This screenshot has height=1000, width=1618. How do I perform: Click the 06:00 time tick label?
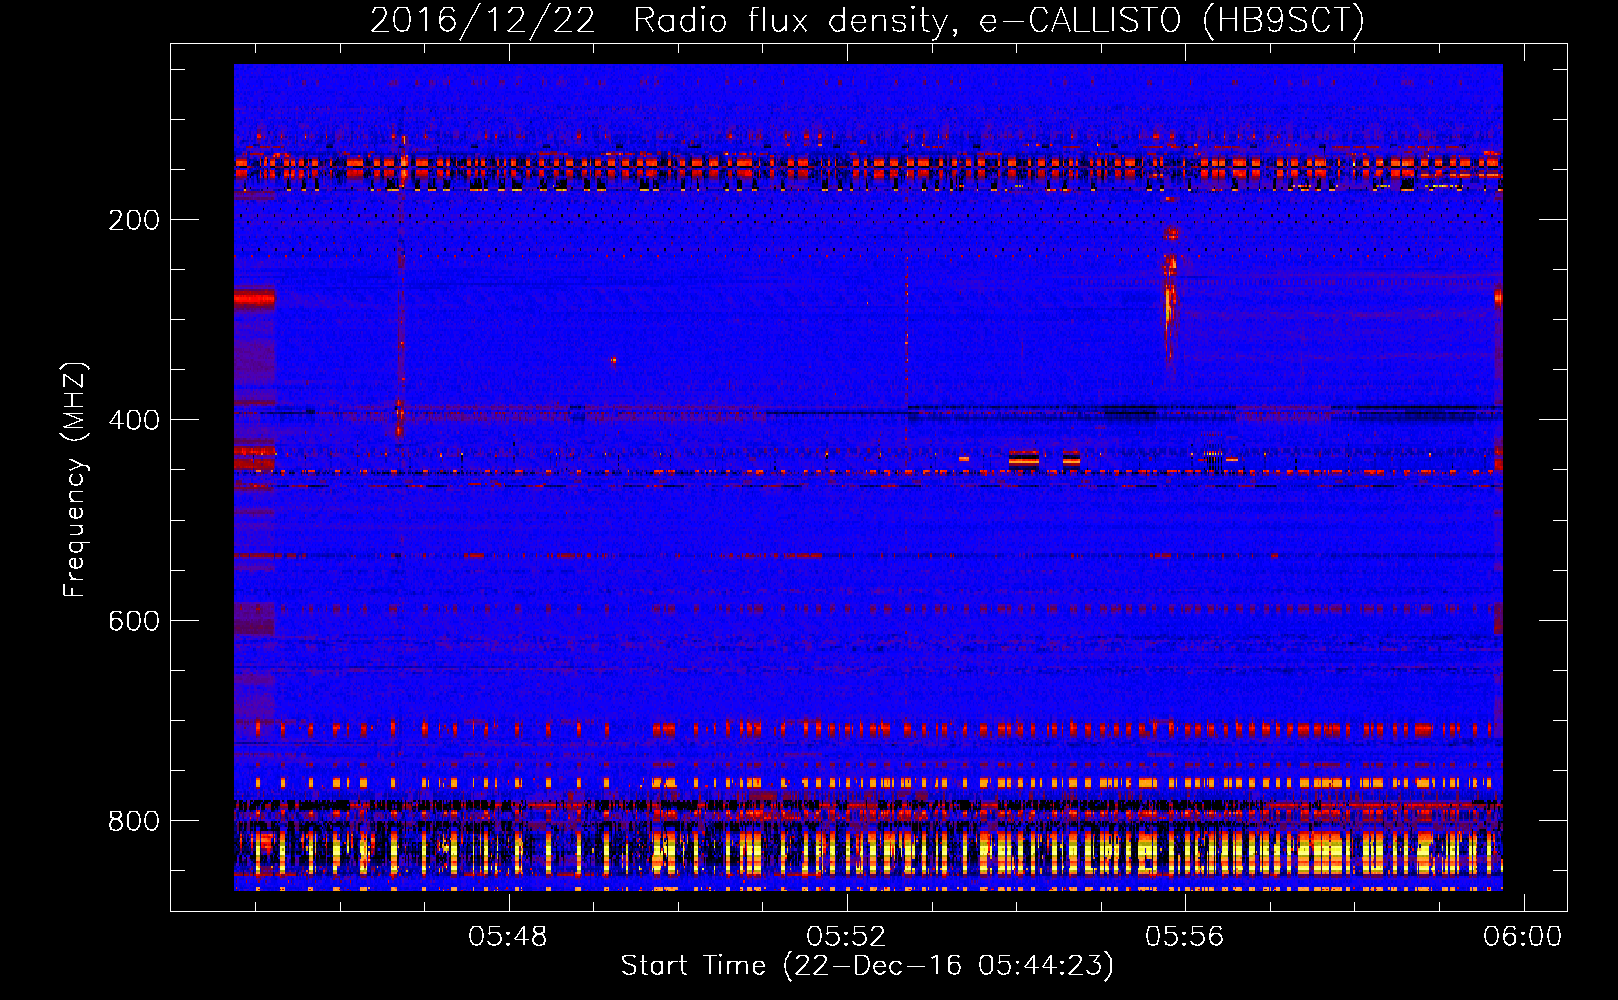(x=1522, y=936)
